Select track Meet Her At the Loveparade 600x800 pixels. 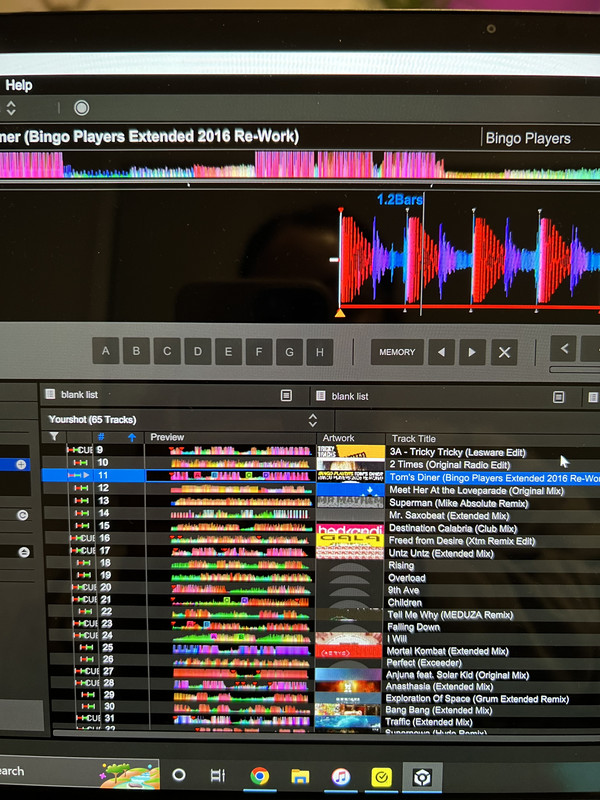pos(477,490)
